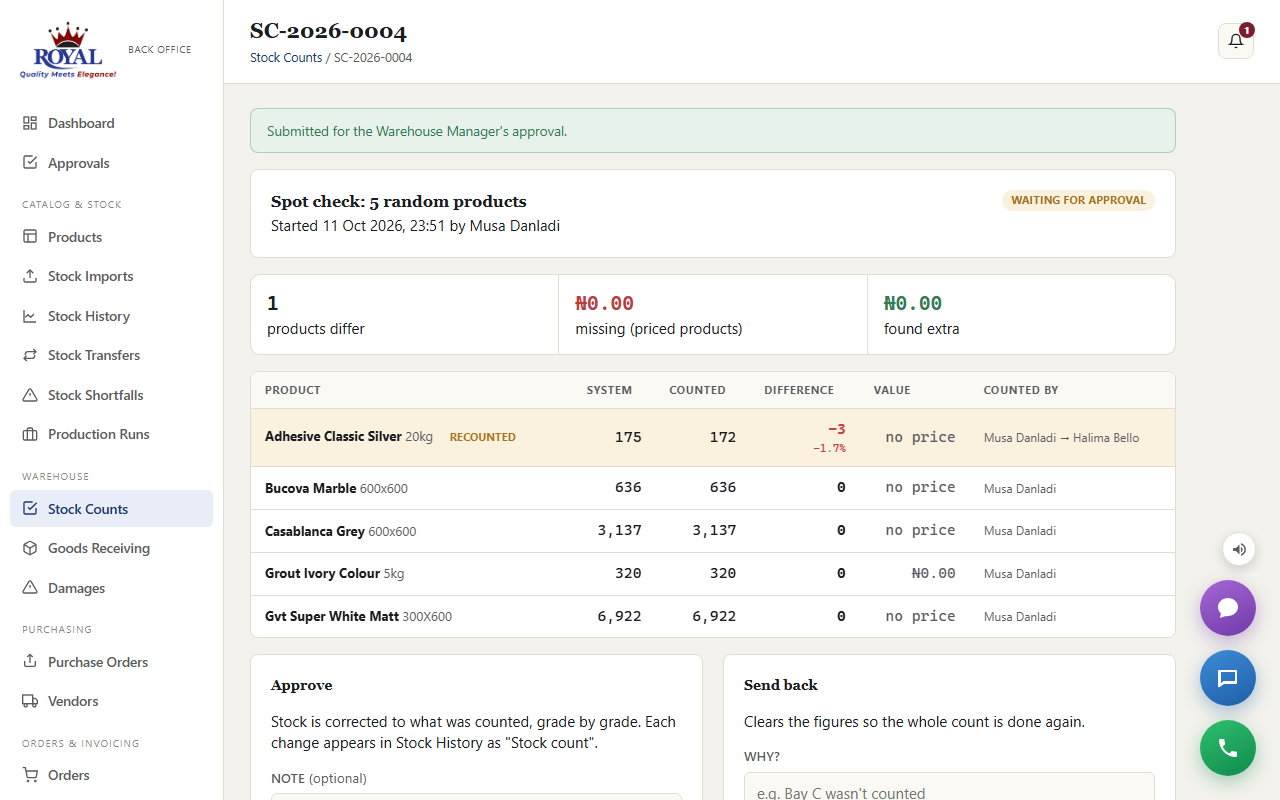Image resolution: width=1280 pixels, height=800 pixels.
Task: Click the Orders cart menu item
Action: click(111, 775)
